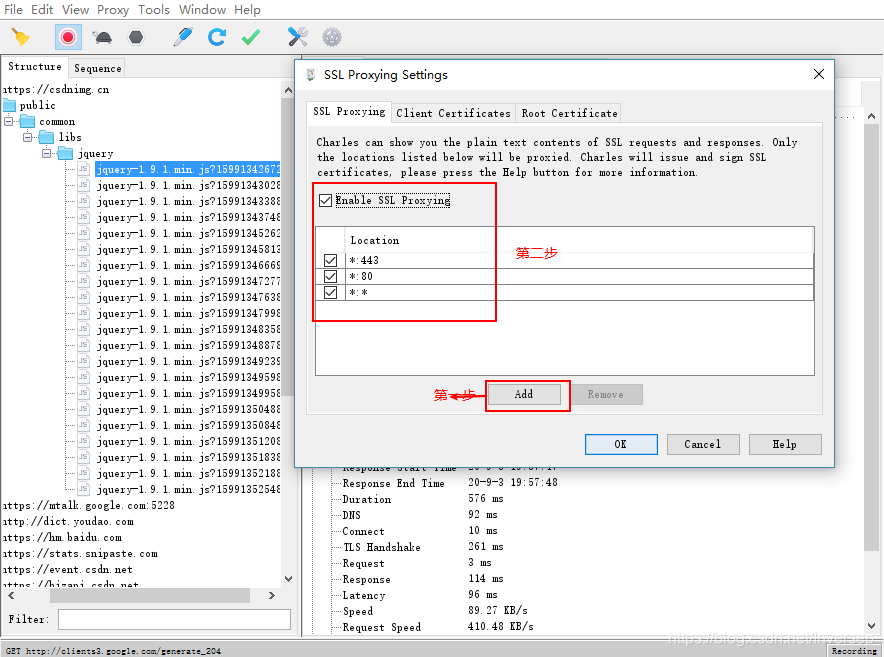Select http://dict.youdao.com host

[68, 522]
